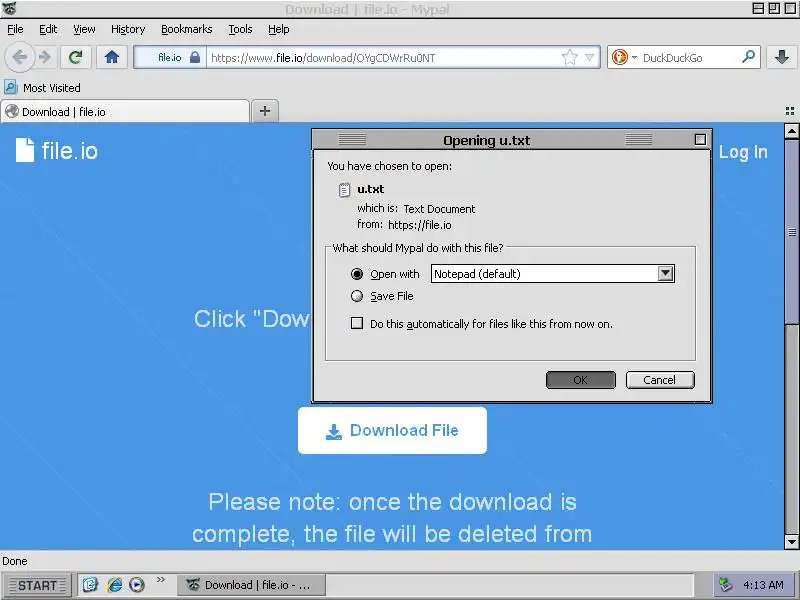
Task: Open the DuckDuckGo search engine selector
Action: click(x=624, y=57)
